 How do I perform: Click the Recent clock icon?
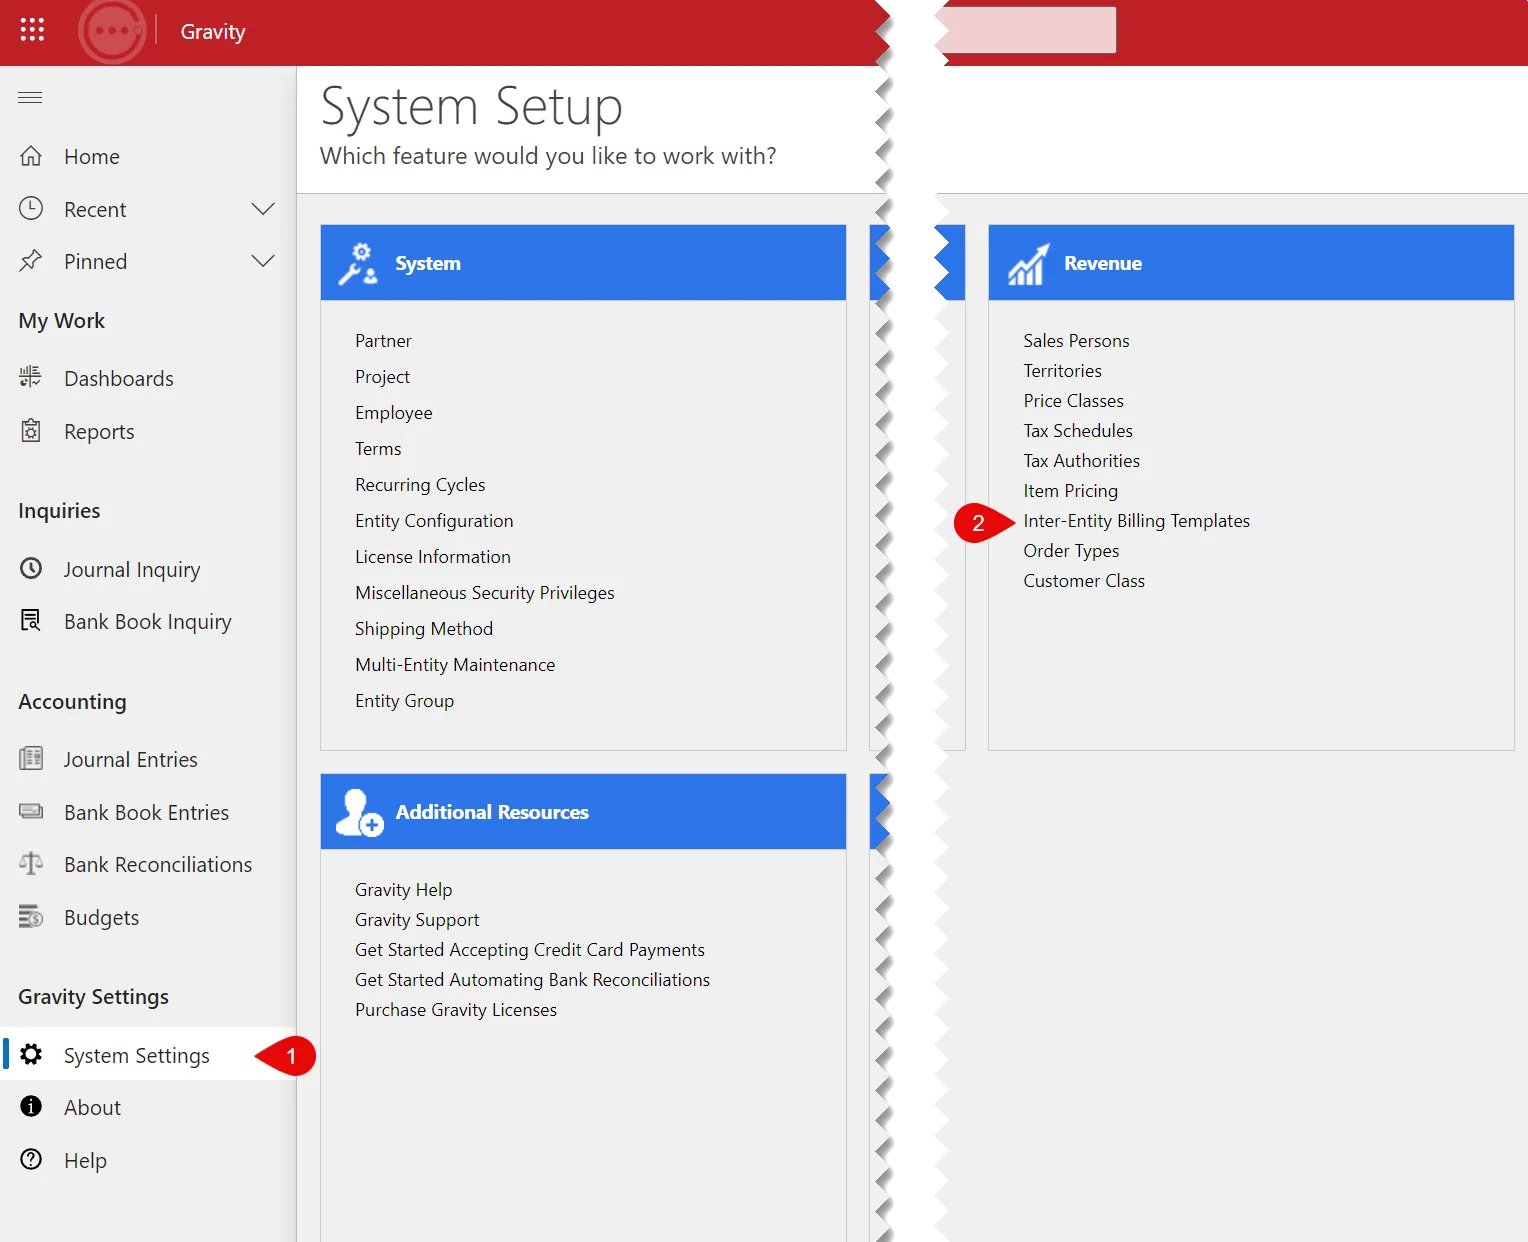pos(31,208)
